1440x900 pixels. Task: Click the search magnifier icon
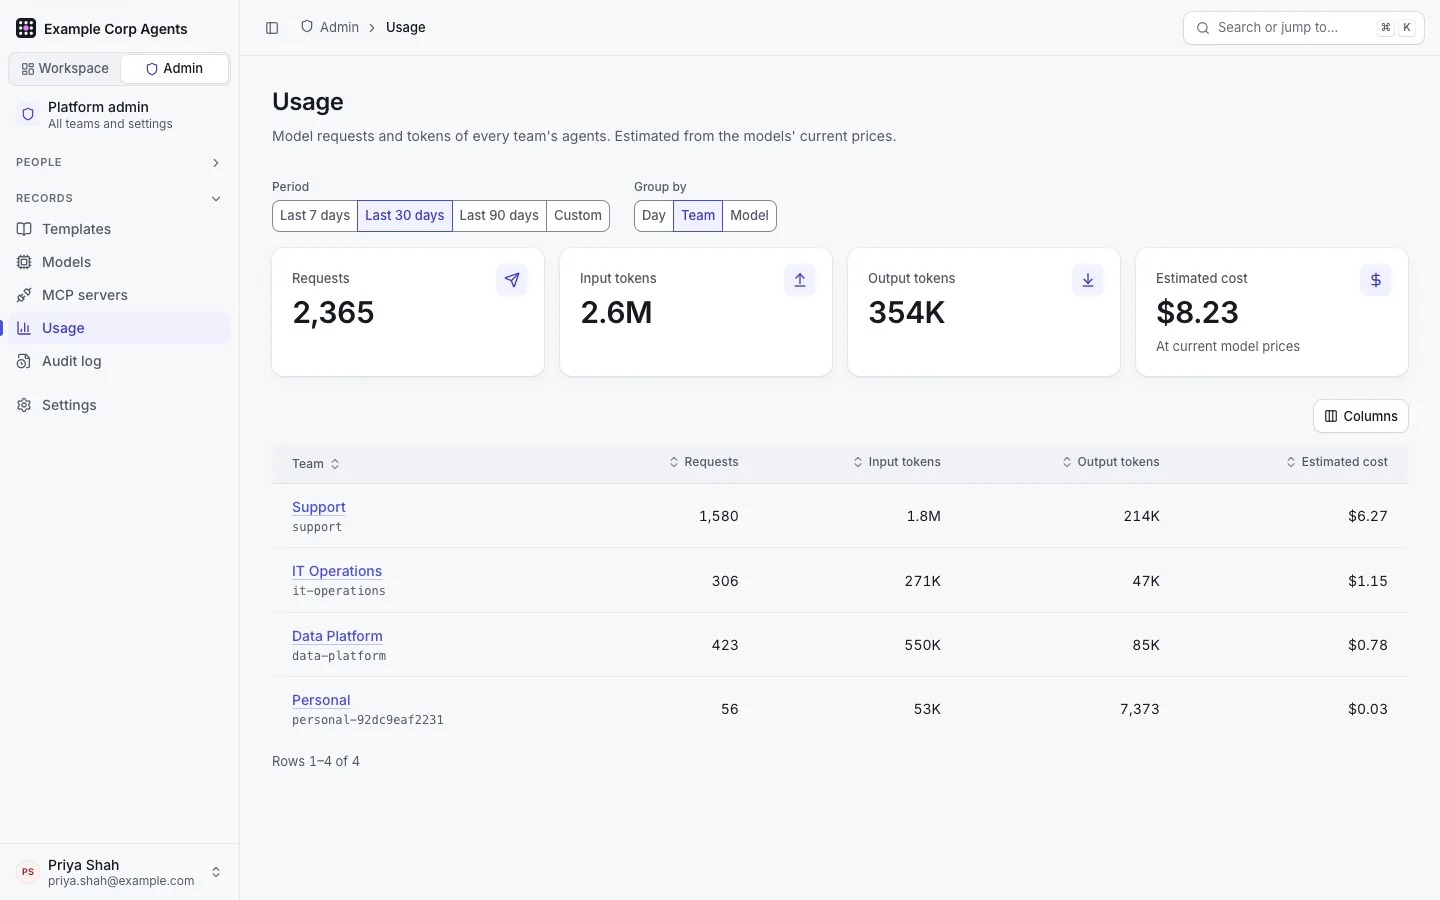1203,28
